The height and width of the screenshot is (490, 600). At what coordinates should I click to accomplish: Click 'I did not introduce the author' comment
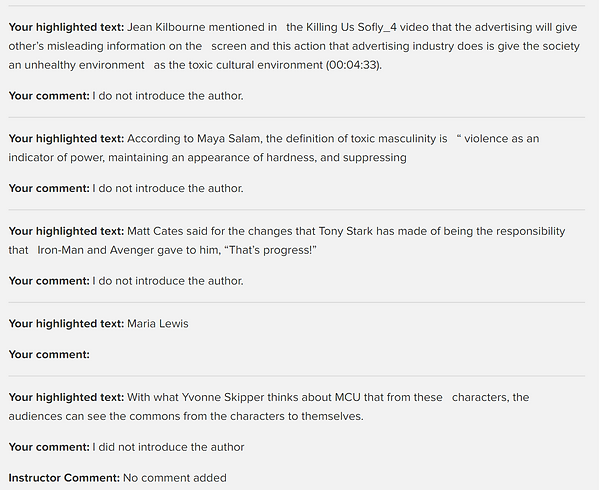coord(168,447)
